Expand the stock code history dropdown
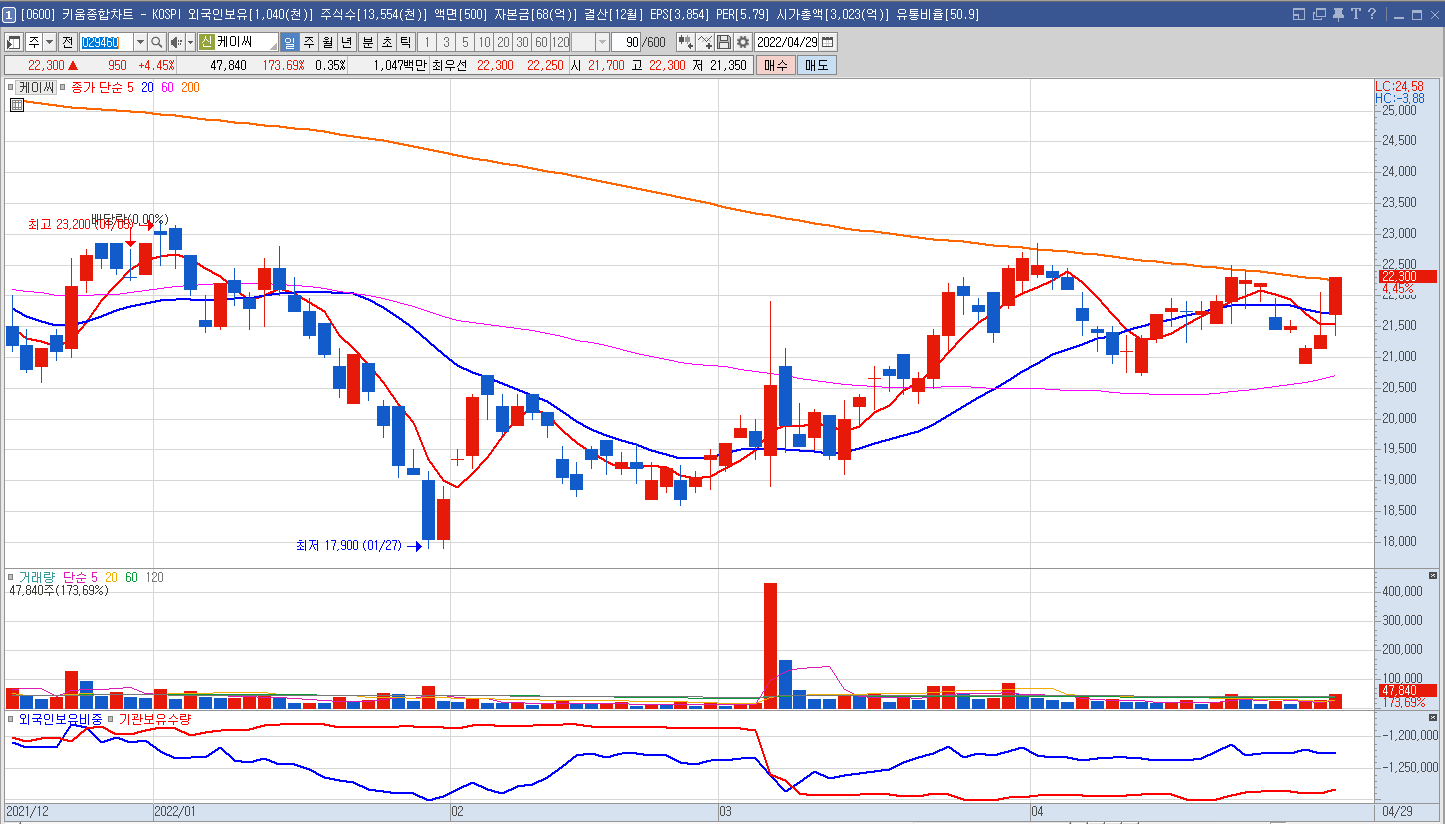Screen dimensions: 1445x824 [140, 42]
